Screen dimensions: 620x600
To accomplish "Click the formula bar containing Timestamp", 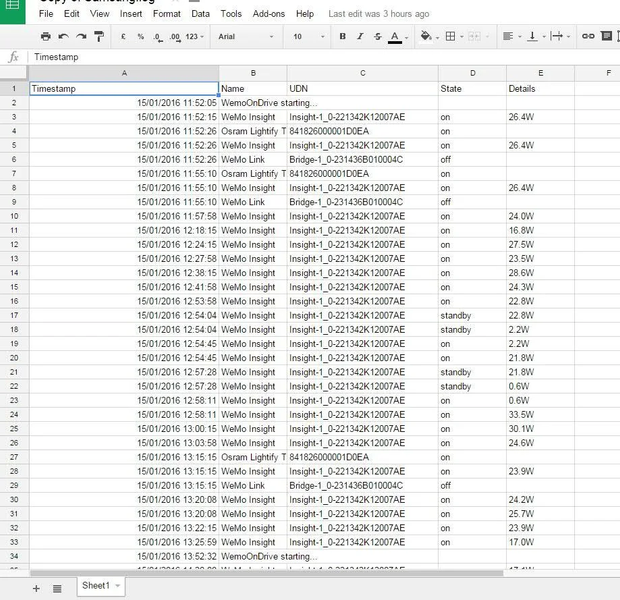I will click(324, 57).
